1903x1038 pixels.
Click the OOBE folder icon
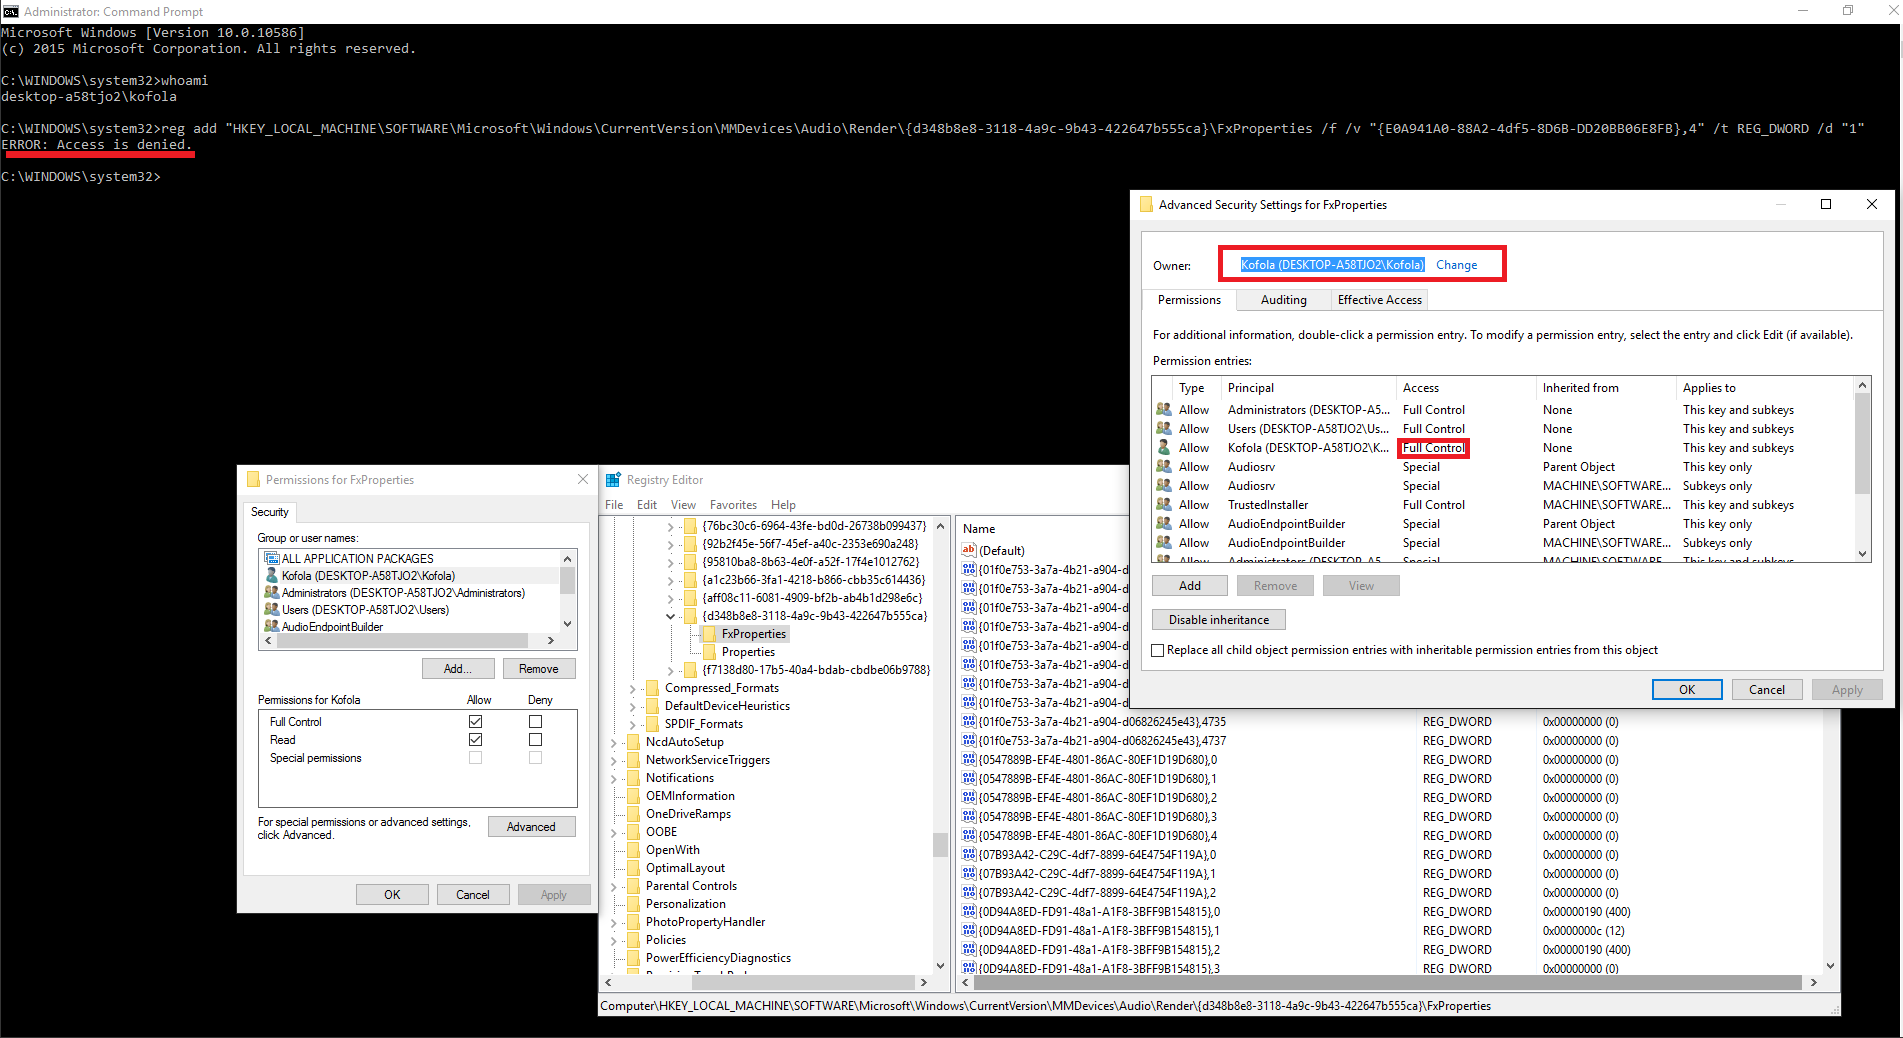point(633,832)
